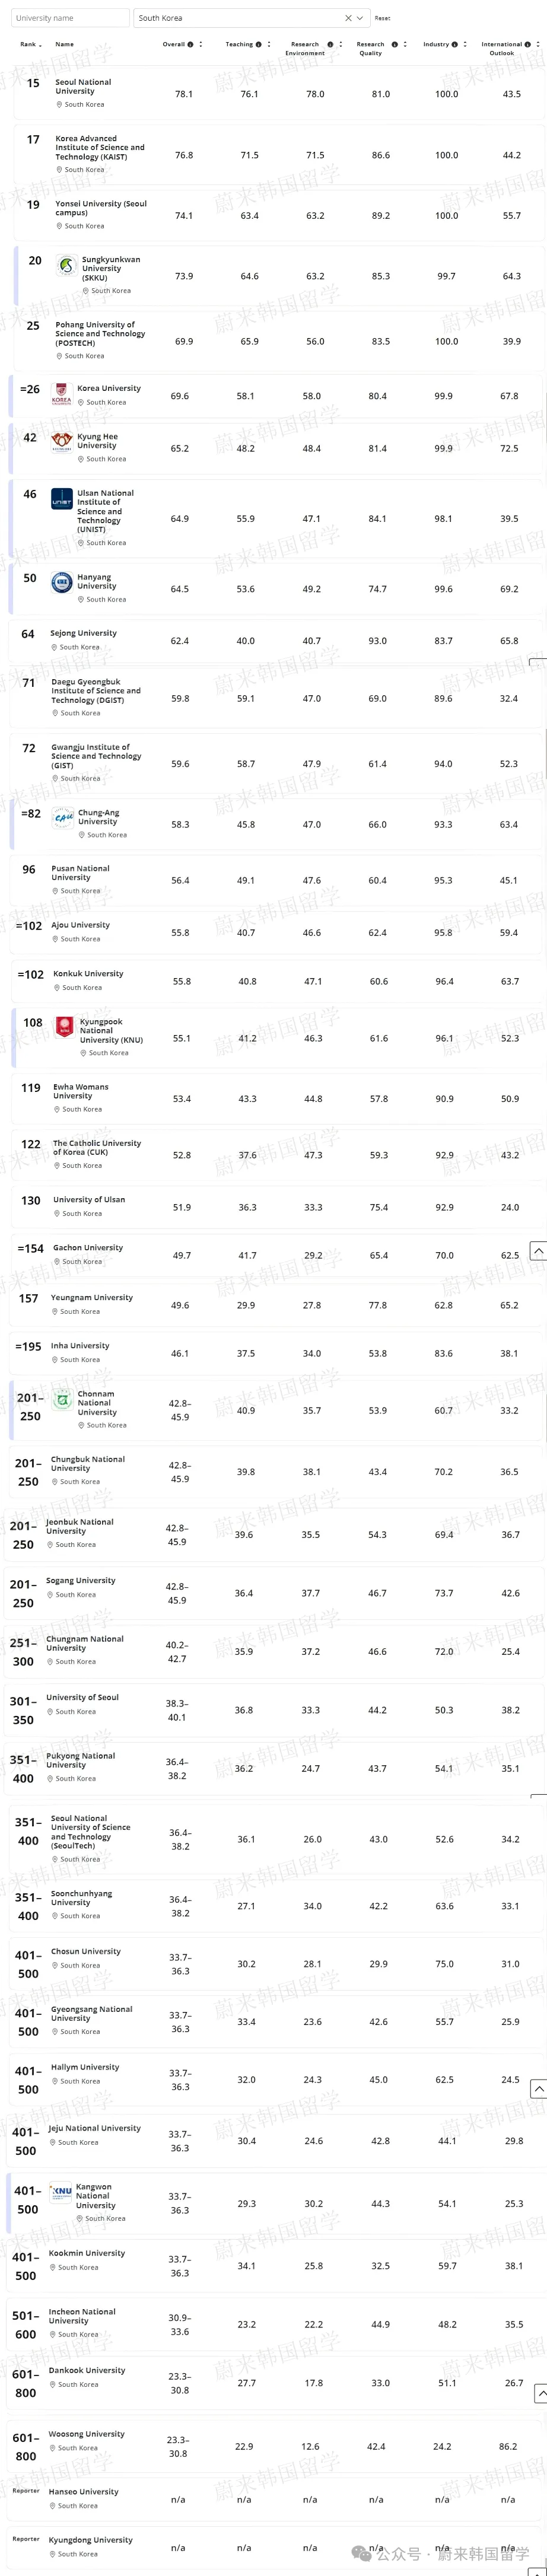Click scroll-to-top arrow beside Gachon University
This screenshot has width=547, height=2576.
click(x=538, y=1251)
